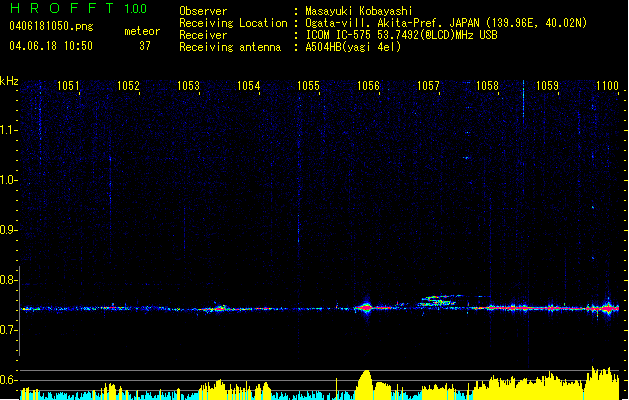Viewport: 629px width, 400px height.
Task: Click frequency axis label 0.8
Action: click(x=8, y=280)
